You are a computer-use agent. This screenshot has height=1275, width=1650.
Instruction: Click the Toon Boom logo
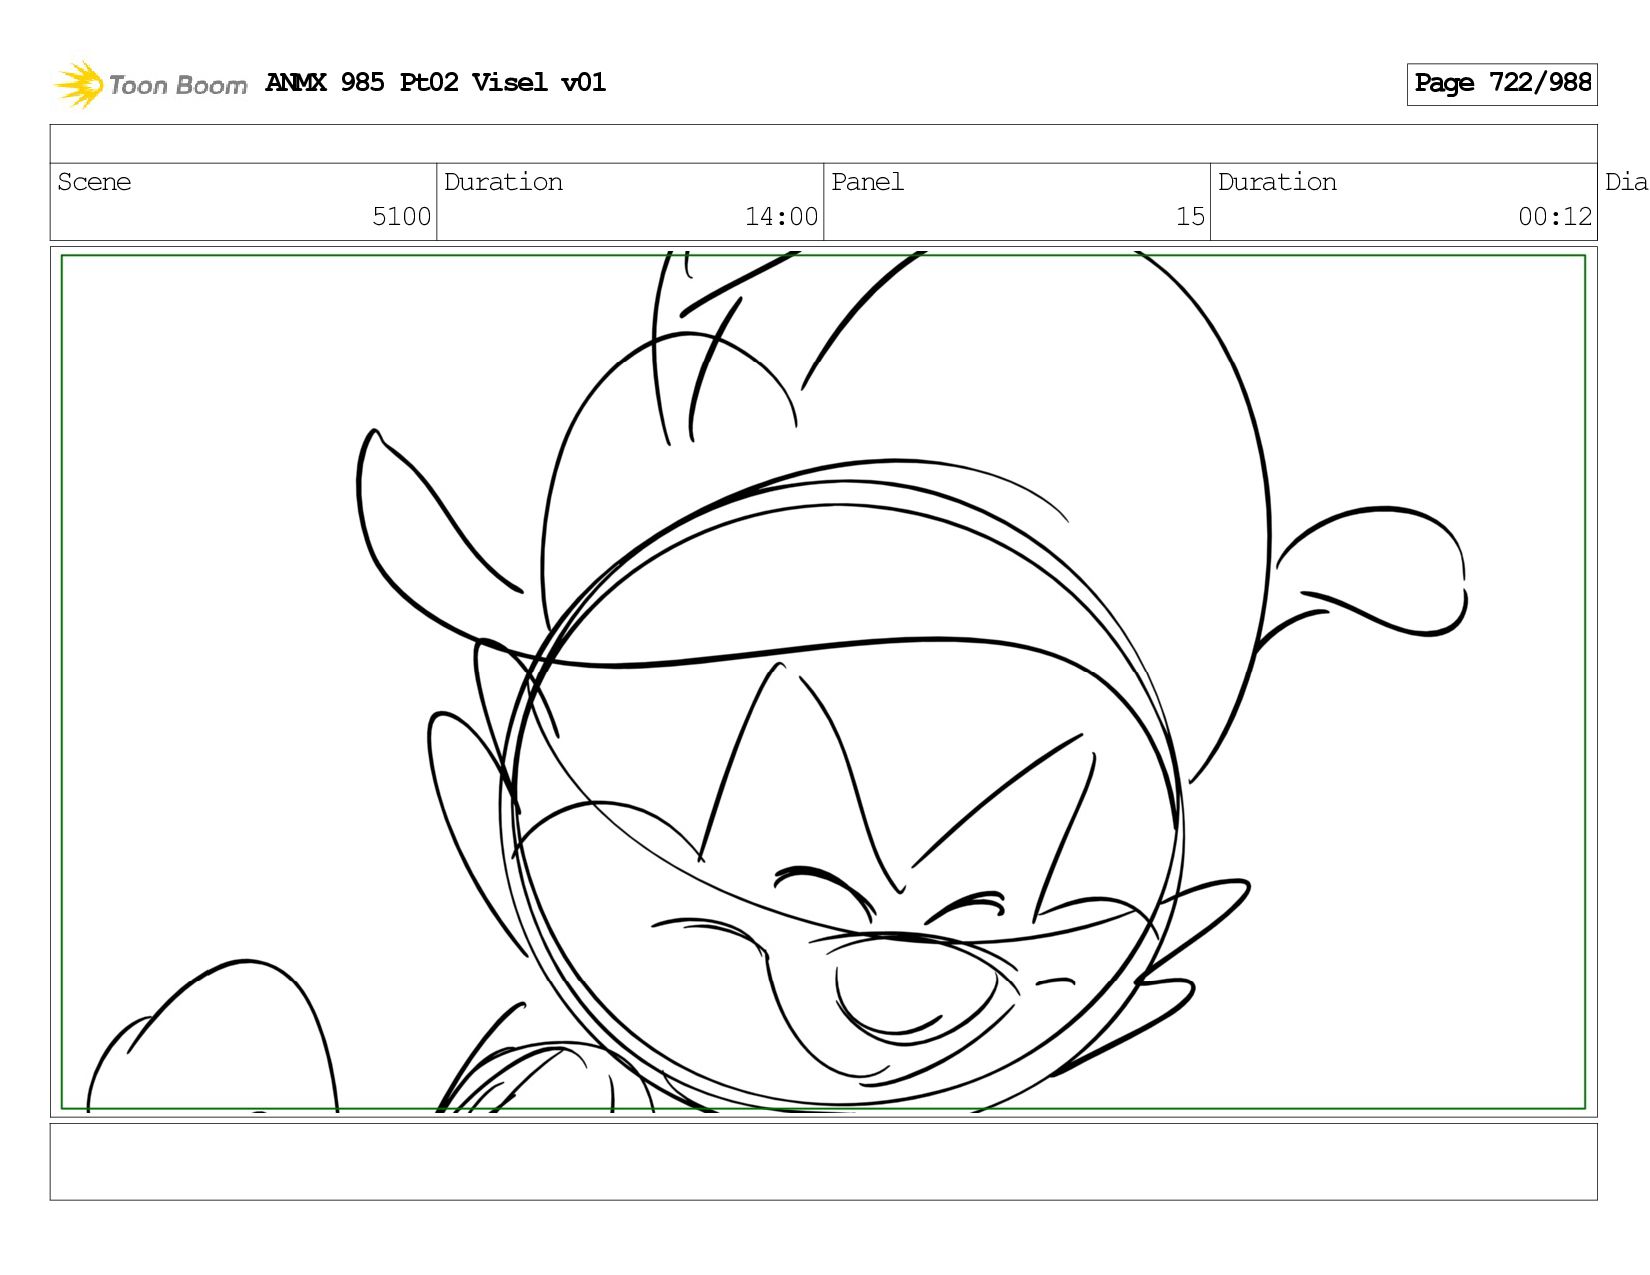150,85
